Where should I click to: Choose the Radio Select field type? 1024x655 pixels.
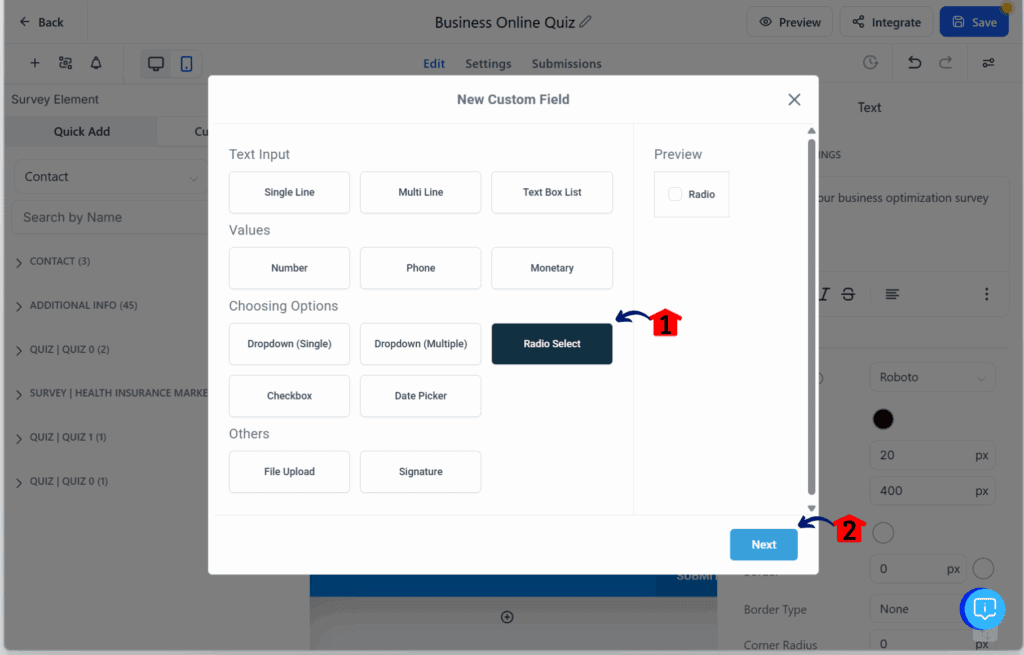point(552,343)
